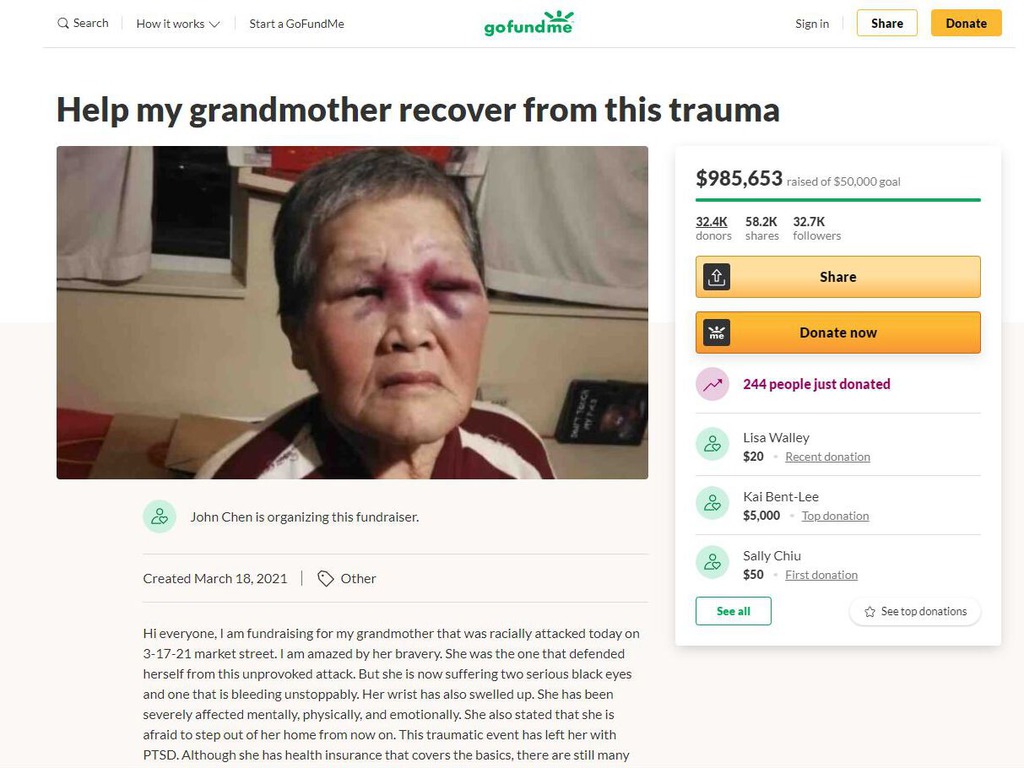
Task: Click the grandmother fundraiser photo
Action: [352, 312]
